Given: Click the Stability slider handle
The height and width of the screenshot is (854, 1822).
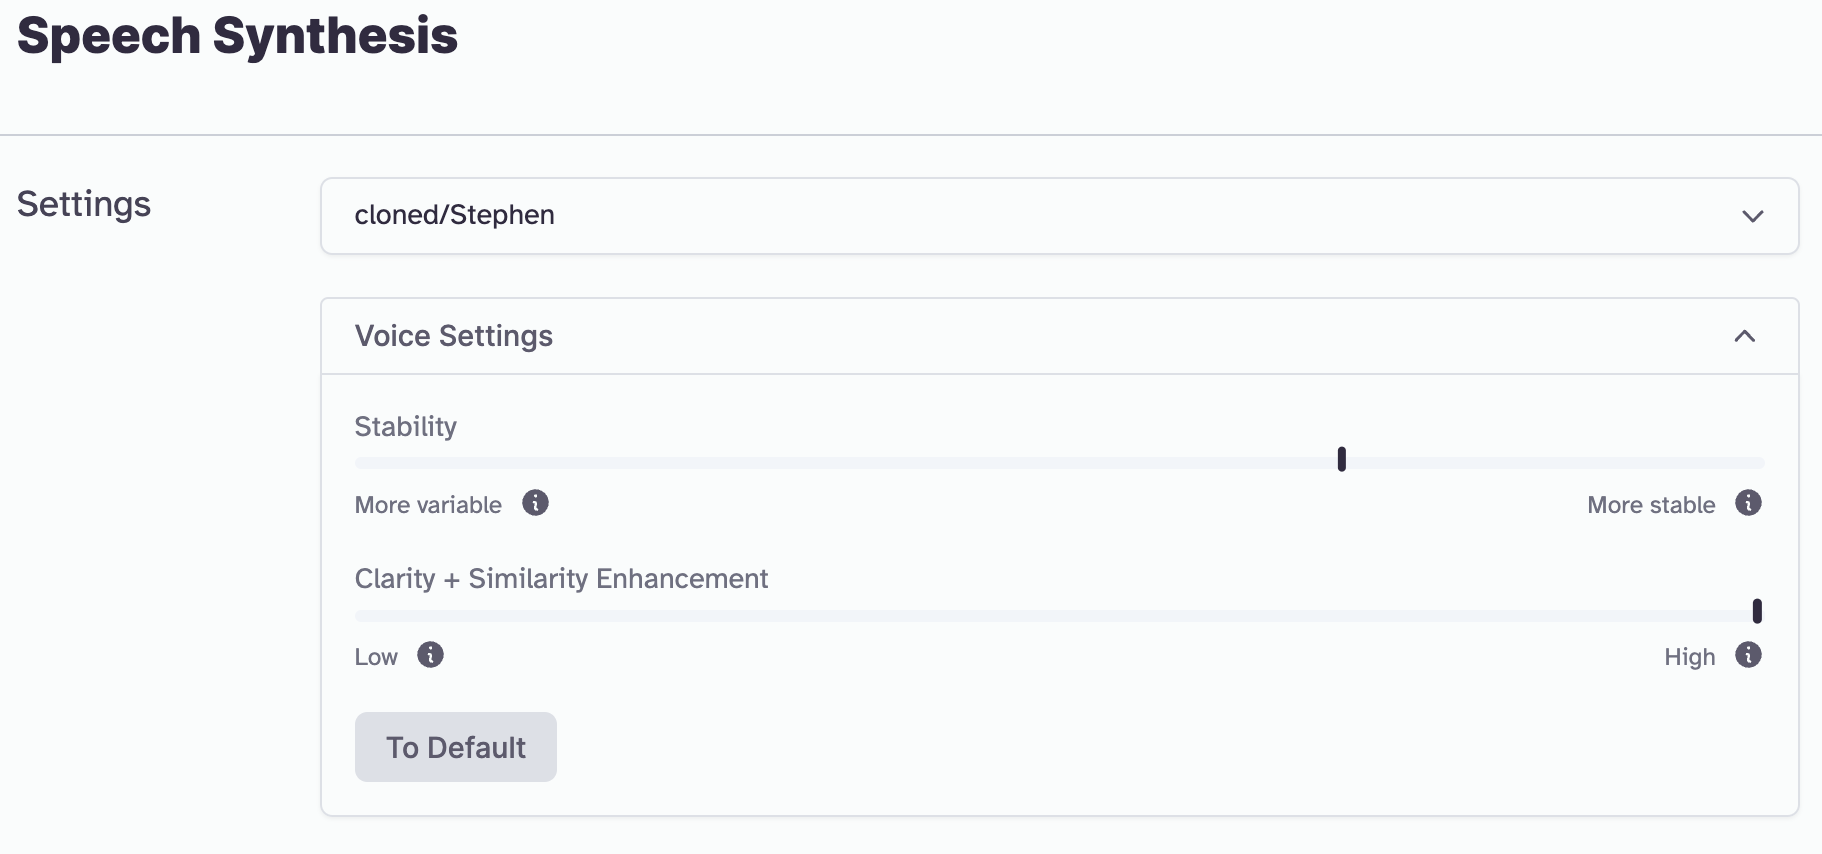Looking at the screenshot, I should click(x=1341, y=460).
